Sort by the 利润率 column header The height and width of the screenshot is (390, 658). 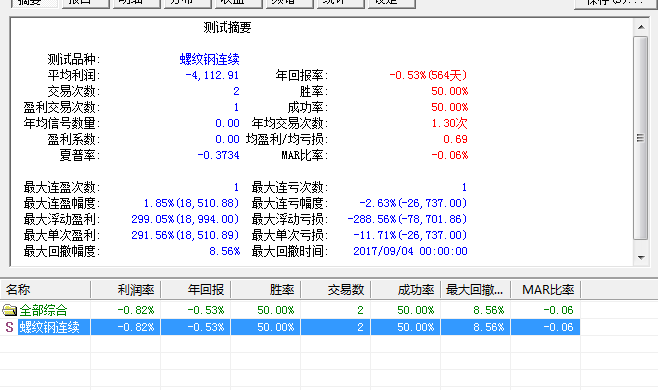pyautogui.click(x=125, y=290)
